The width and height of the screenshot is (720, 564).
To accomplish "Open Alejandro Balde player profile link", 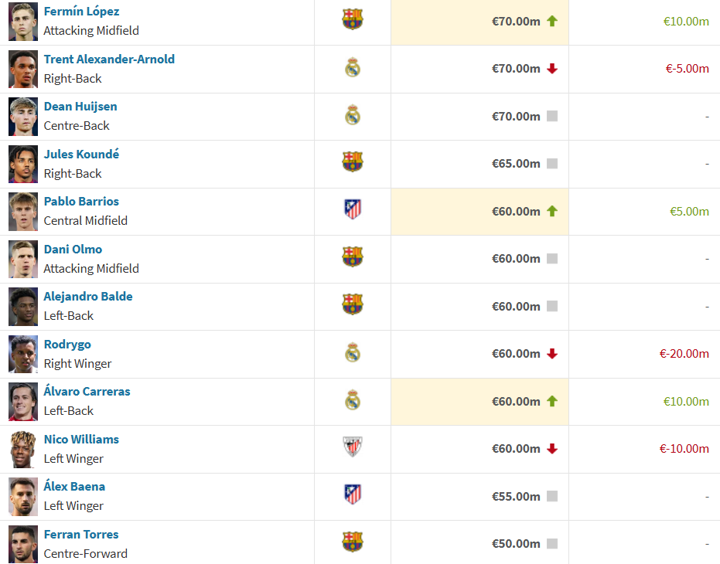I will point(88,296).
